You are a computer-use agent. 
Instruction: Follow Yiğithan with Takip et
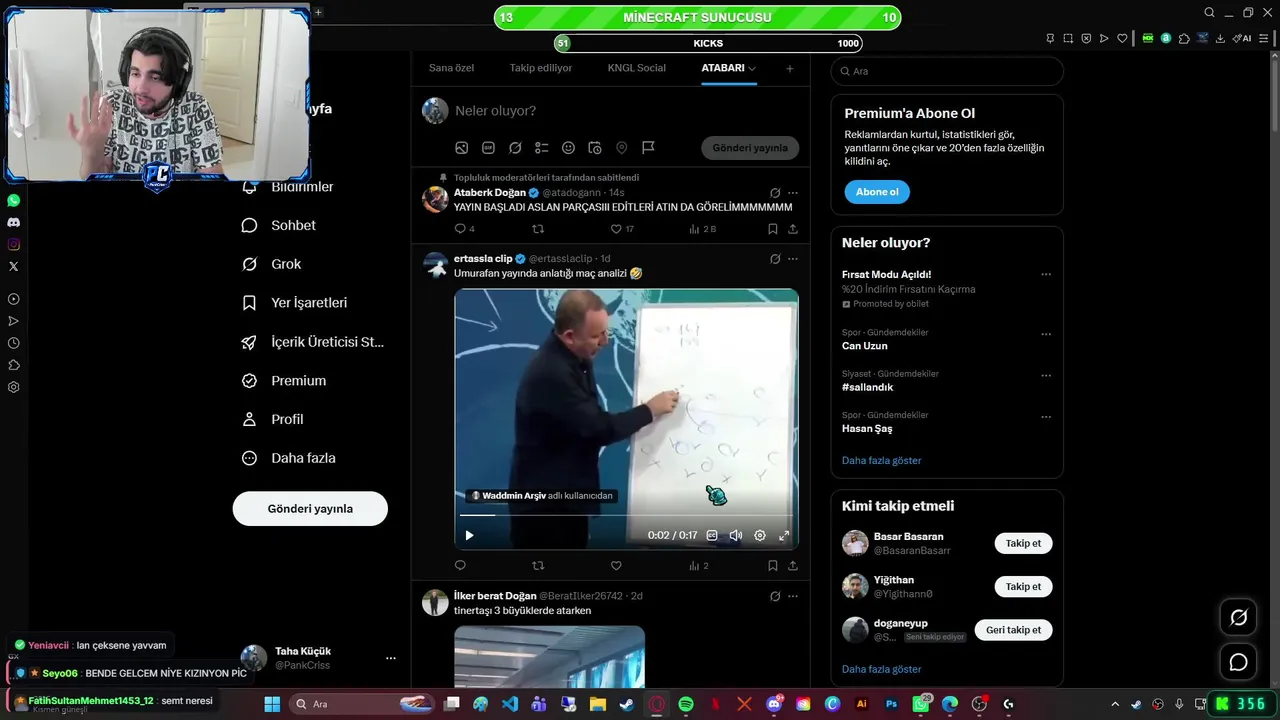point(1023,587)
